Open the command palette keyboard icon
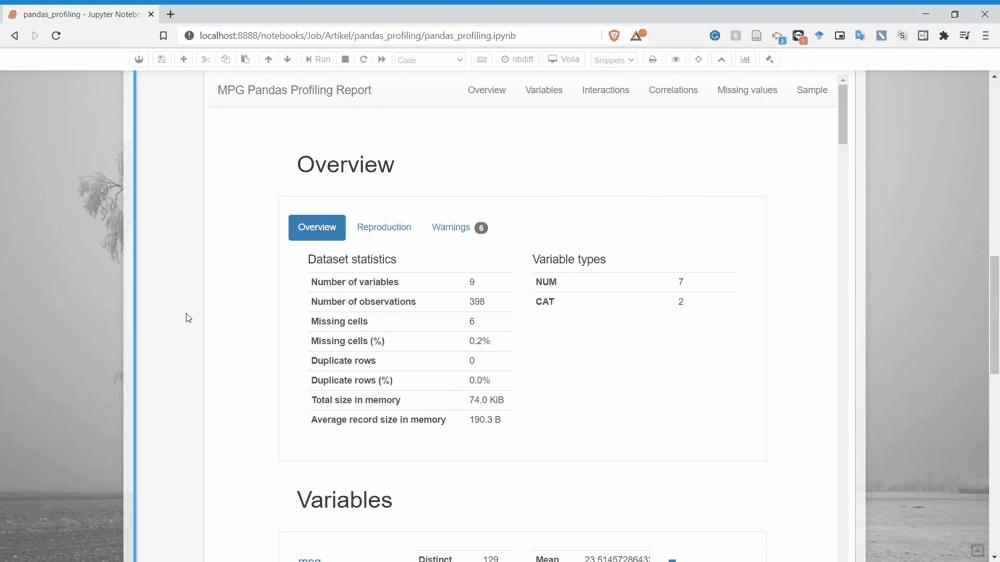 pyautogui.click(x=482, y=59)
